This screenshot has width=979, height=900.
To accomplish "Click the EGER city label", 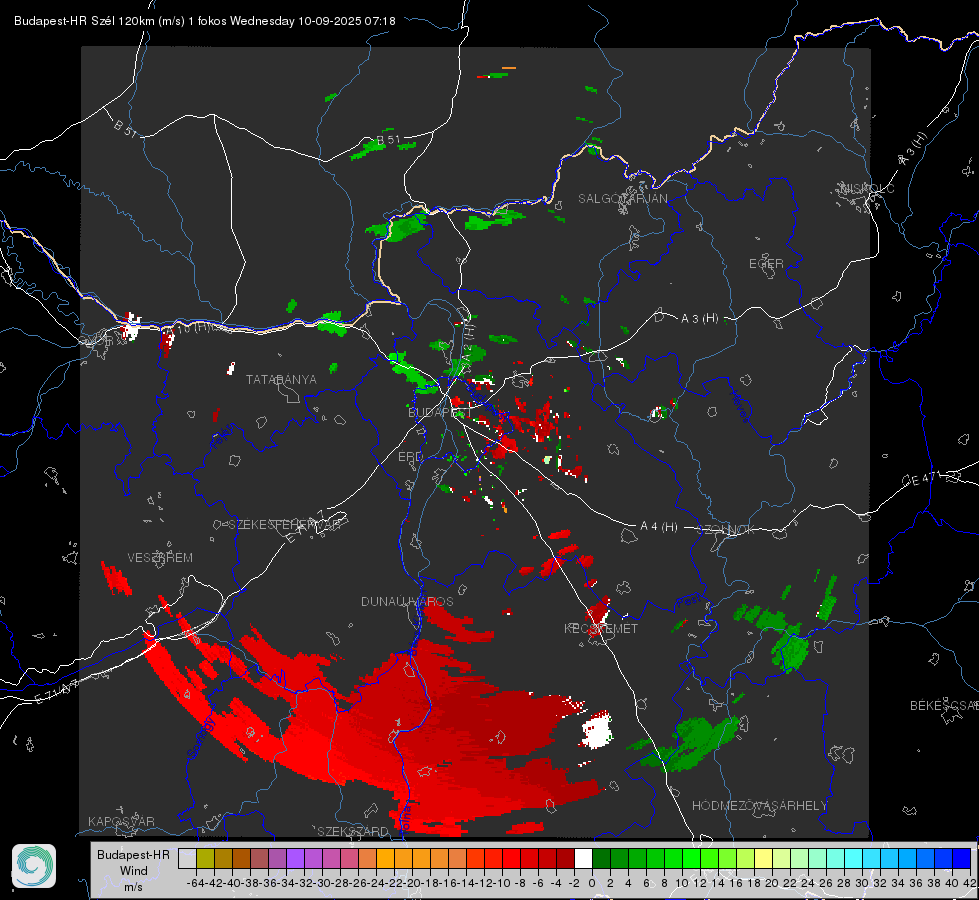I will pyautogui.click(x=766, y=264).
